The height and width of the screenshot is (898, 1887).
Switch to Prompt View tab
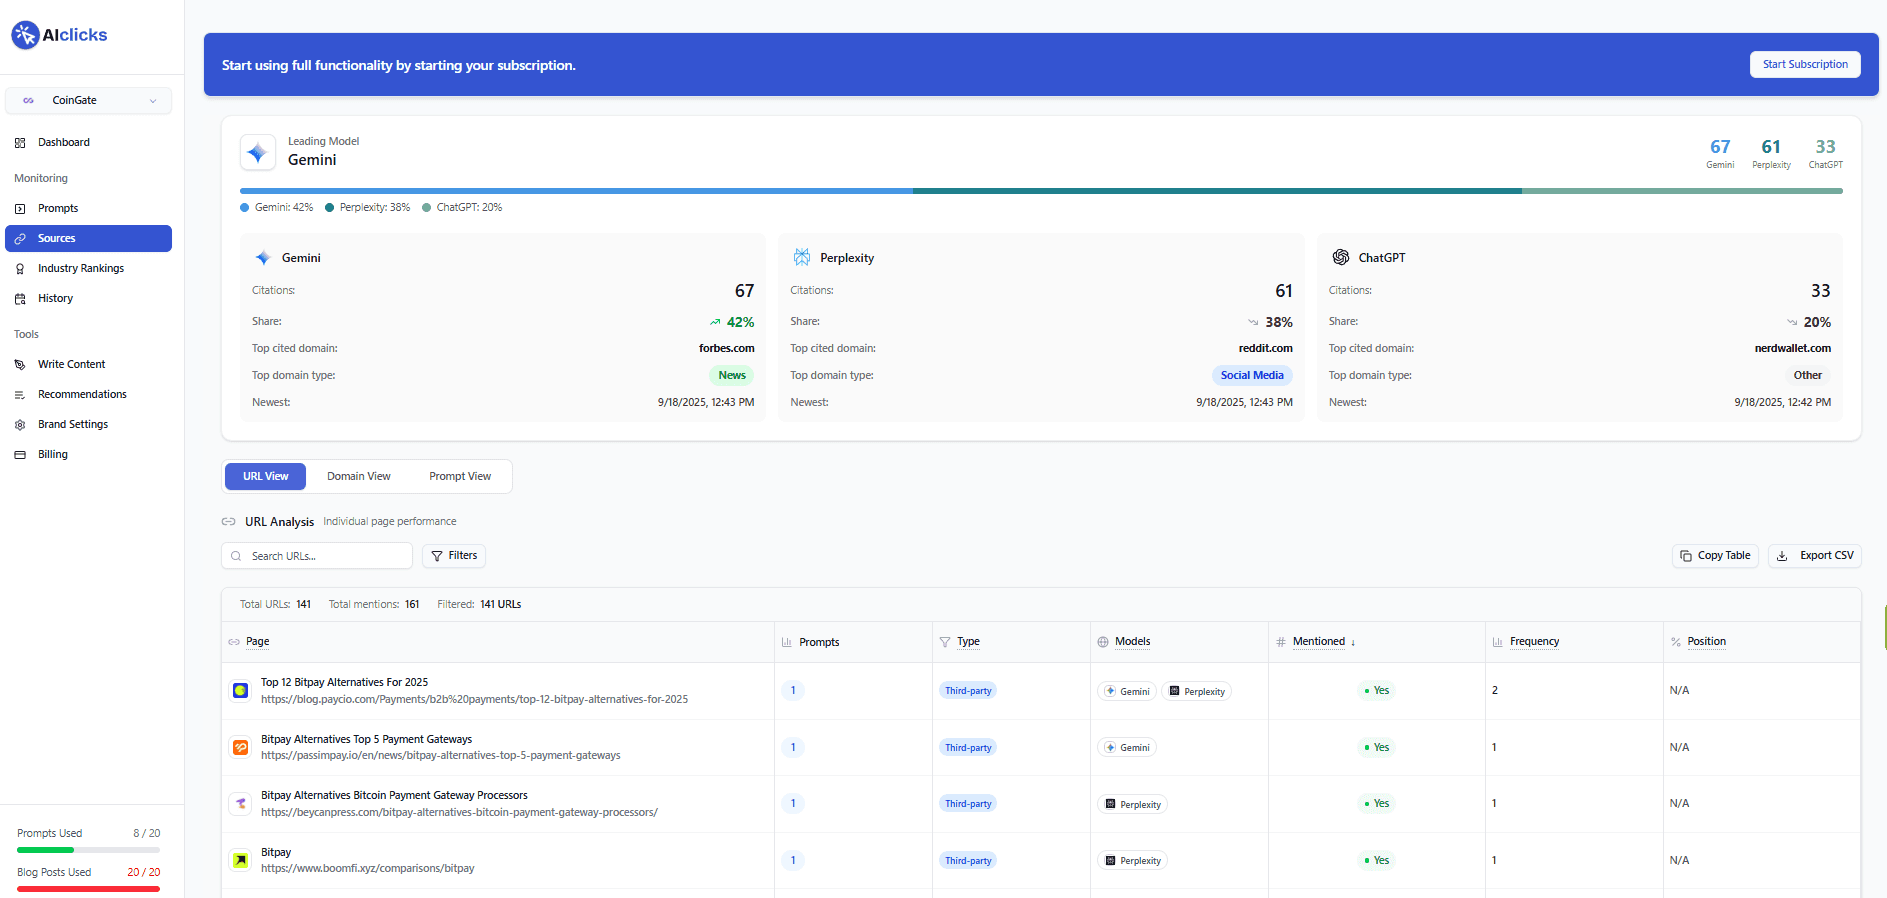[460, 476]
